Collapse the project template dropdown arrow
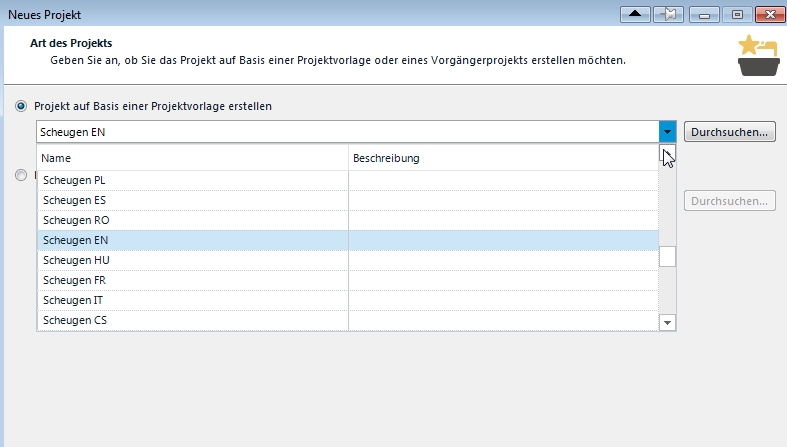 (x=667, y=132)
